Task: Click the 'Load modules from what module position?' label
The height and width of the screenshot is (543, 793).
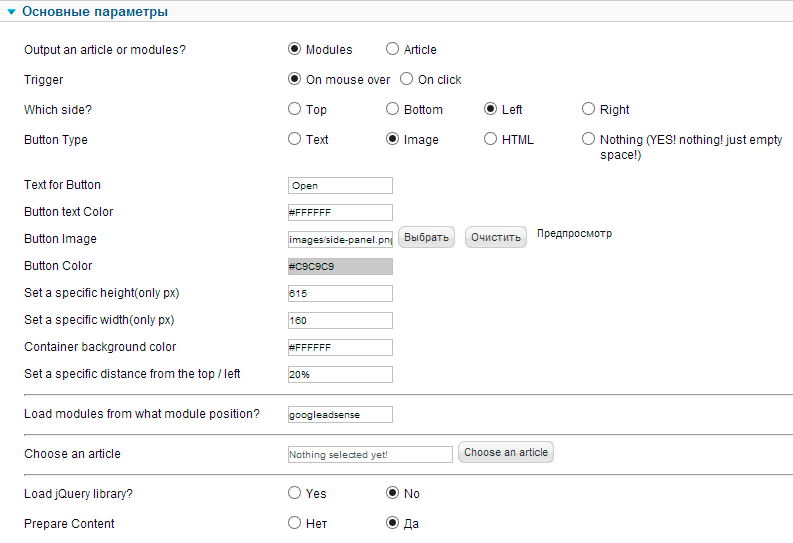Action: pos(142,414)
